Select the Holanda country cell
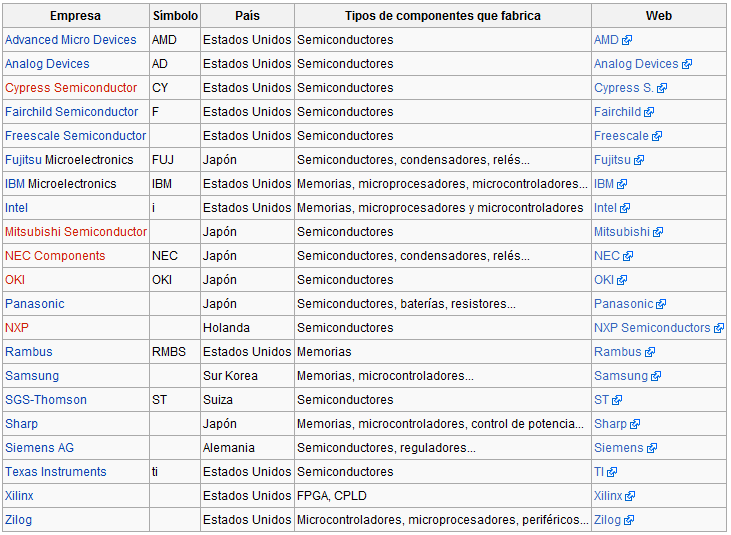This screenshot has height=535, width=731. [x=248, y=328]
